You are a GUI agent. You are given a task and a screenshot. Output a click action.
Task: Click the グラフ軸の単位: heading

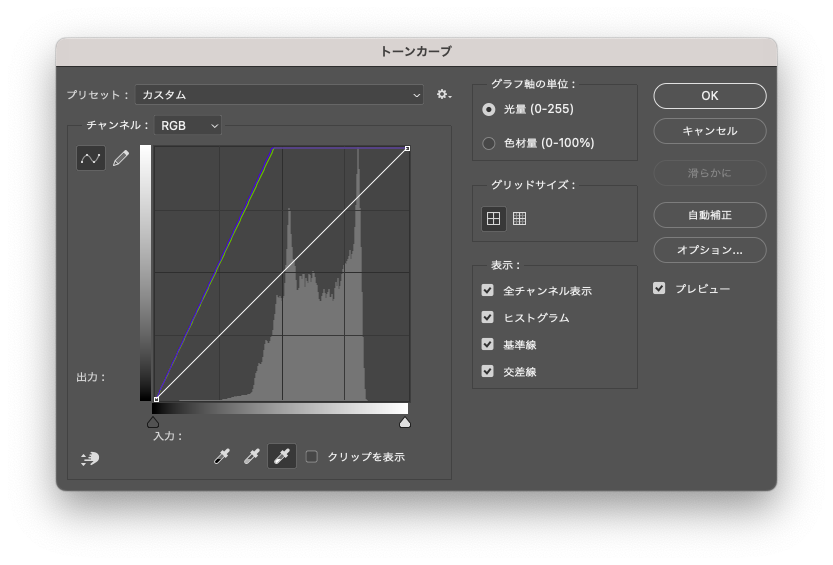click(533, 84)
